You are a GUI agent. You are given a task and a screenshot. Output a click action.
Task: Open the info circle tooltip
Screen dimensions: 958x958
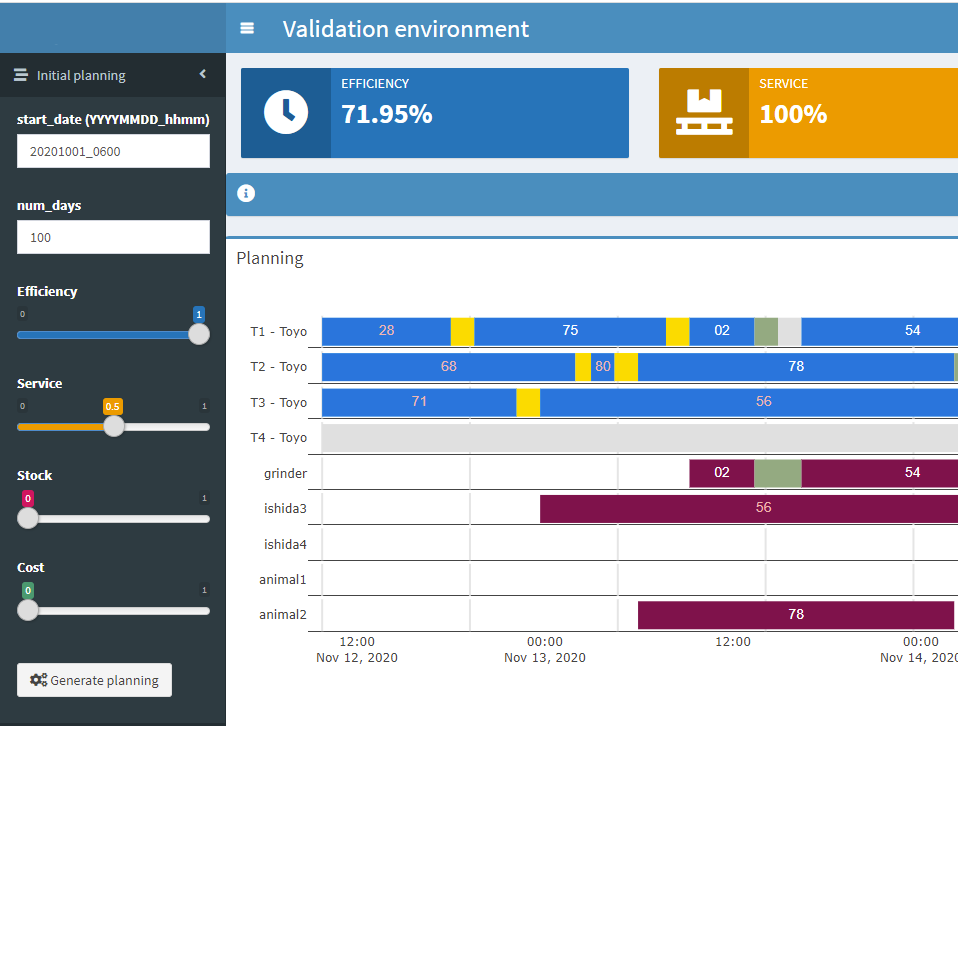(x=246, y=193)
